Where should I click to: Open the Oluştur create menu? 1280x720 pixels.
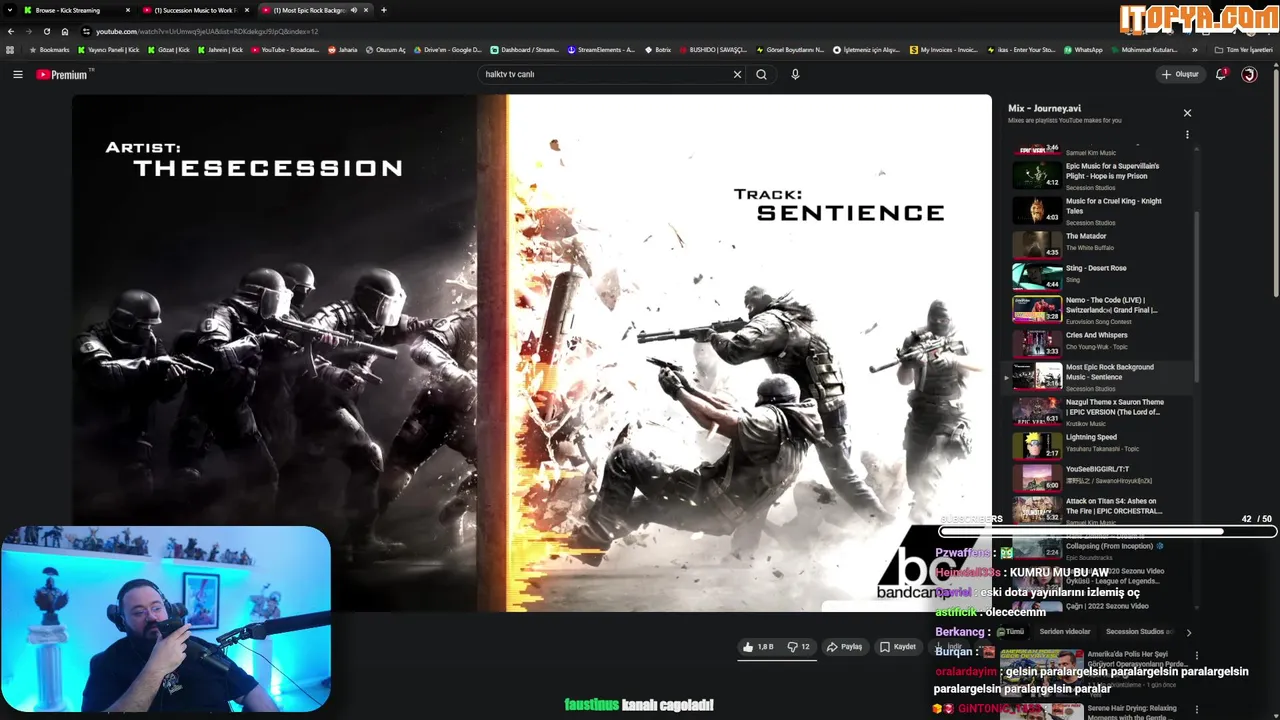pos(1181,74)
